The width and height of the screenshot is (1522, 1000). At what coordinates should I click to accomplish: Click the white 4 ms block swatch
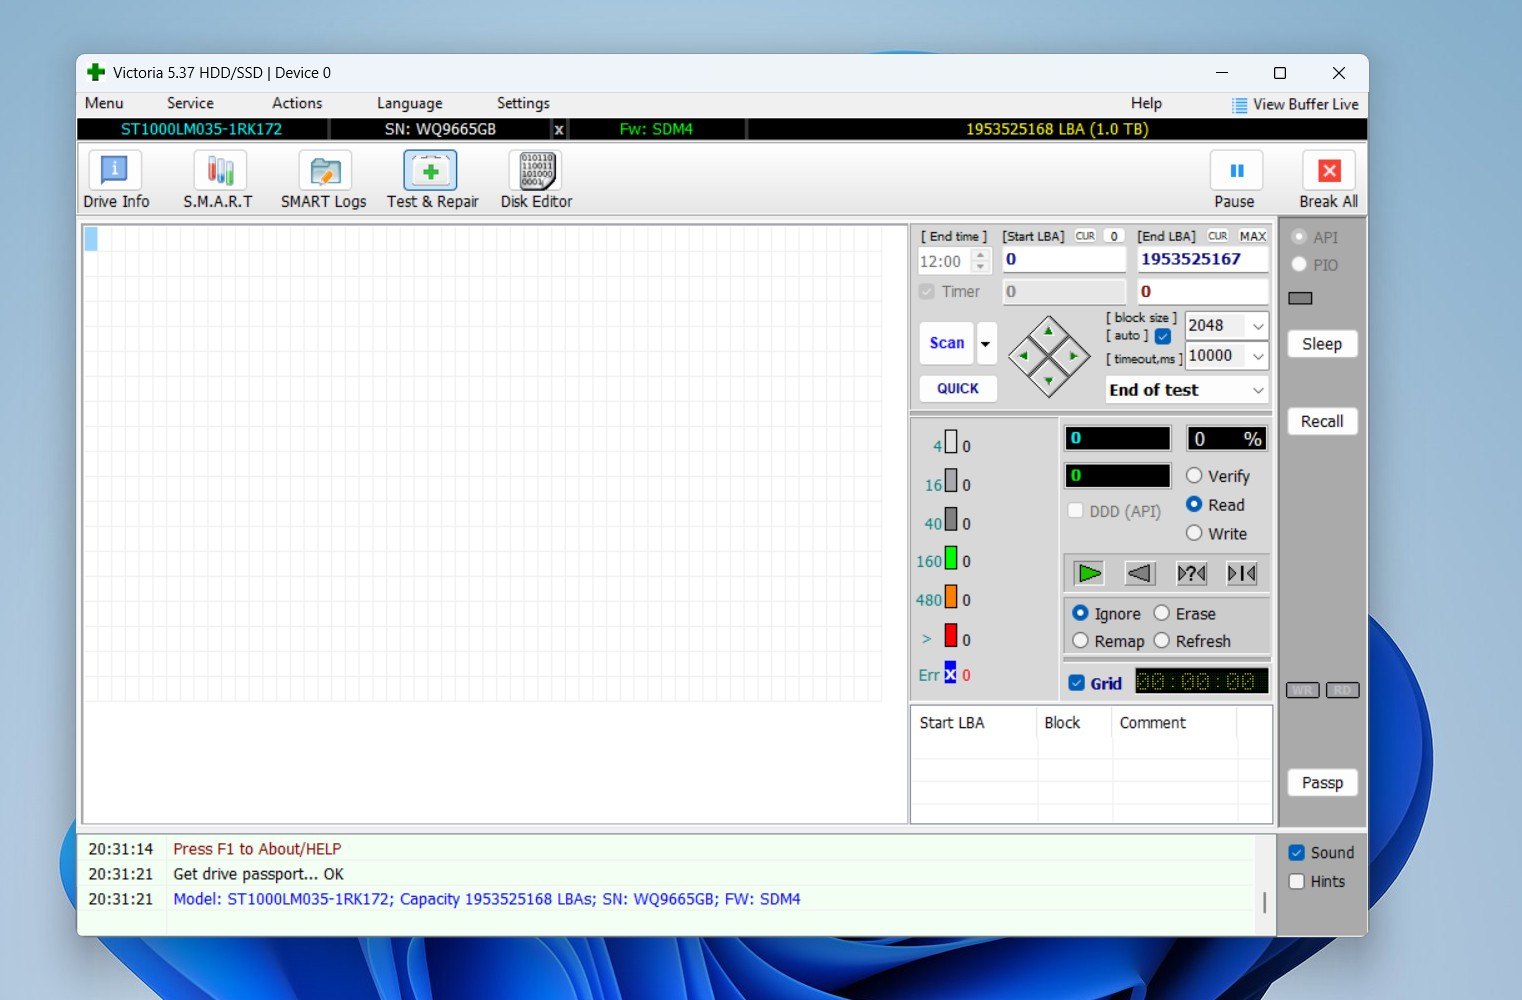pyautogui.click(x=951, y=442)
